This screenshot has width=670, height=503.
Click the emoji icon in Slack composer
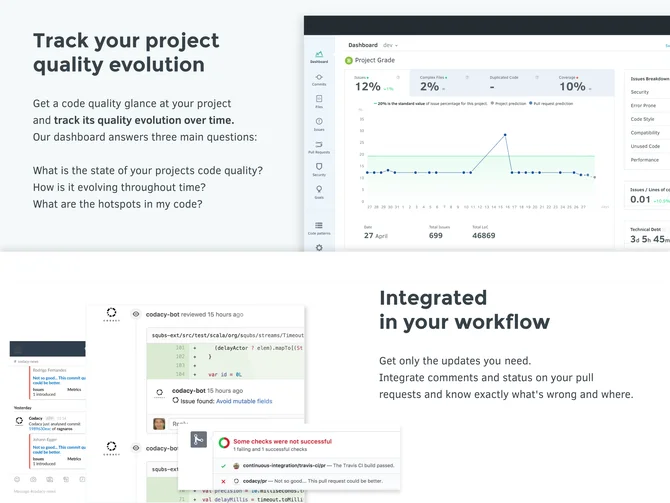click(17, 479)
